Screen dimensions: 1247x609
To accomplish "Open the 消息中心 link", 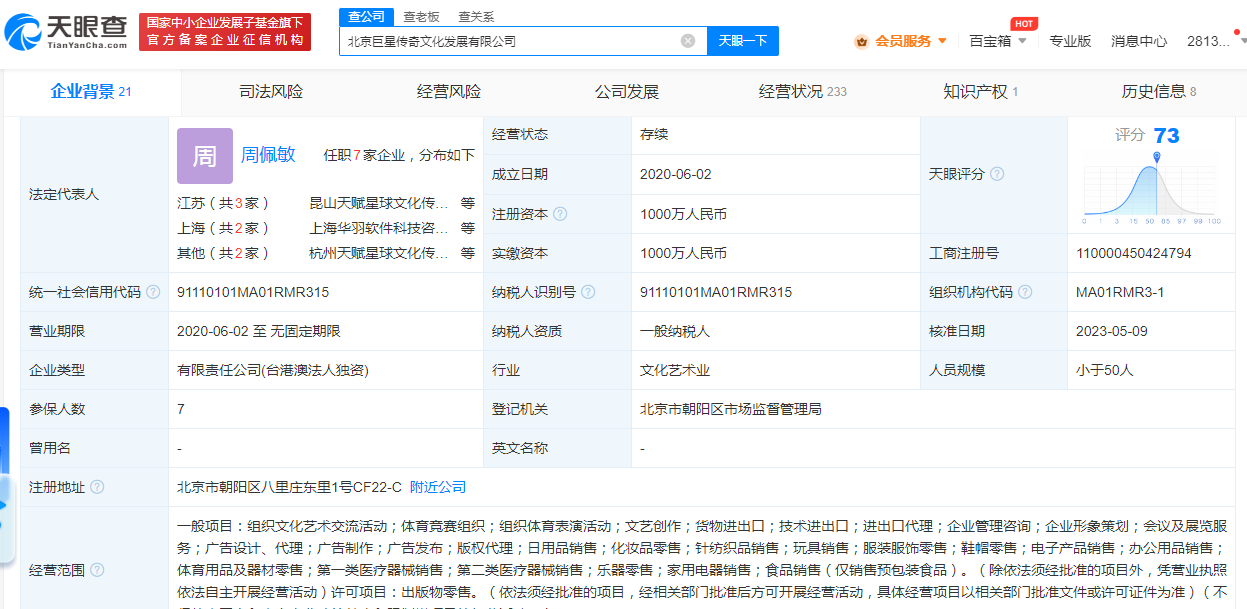I will coord(1139,41).
